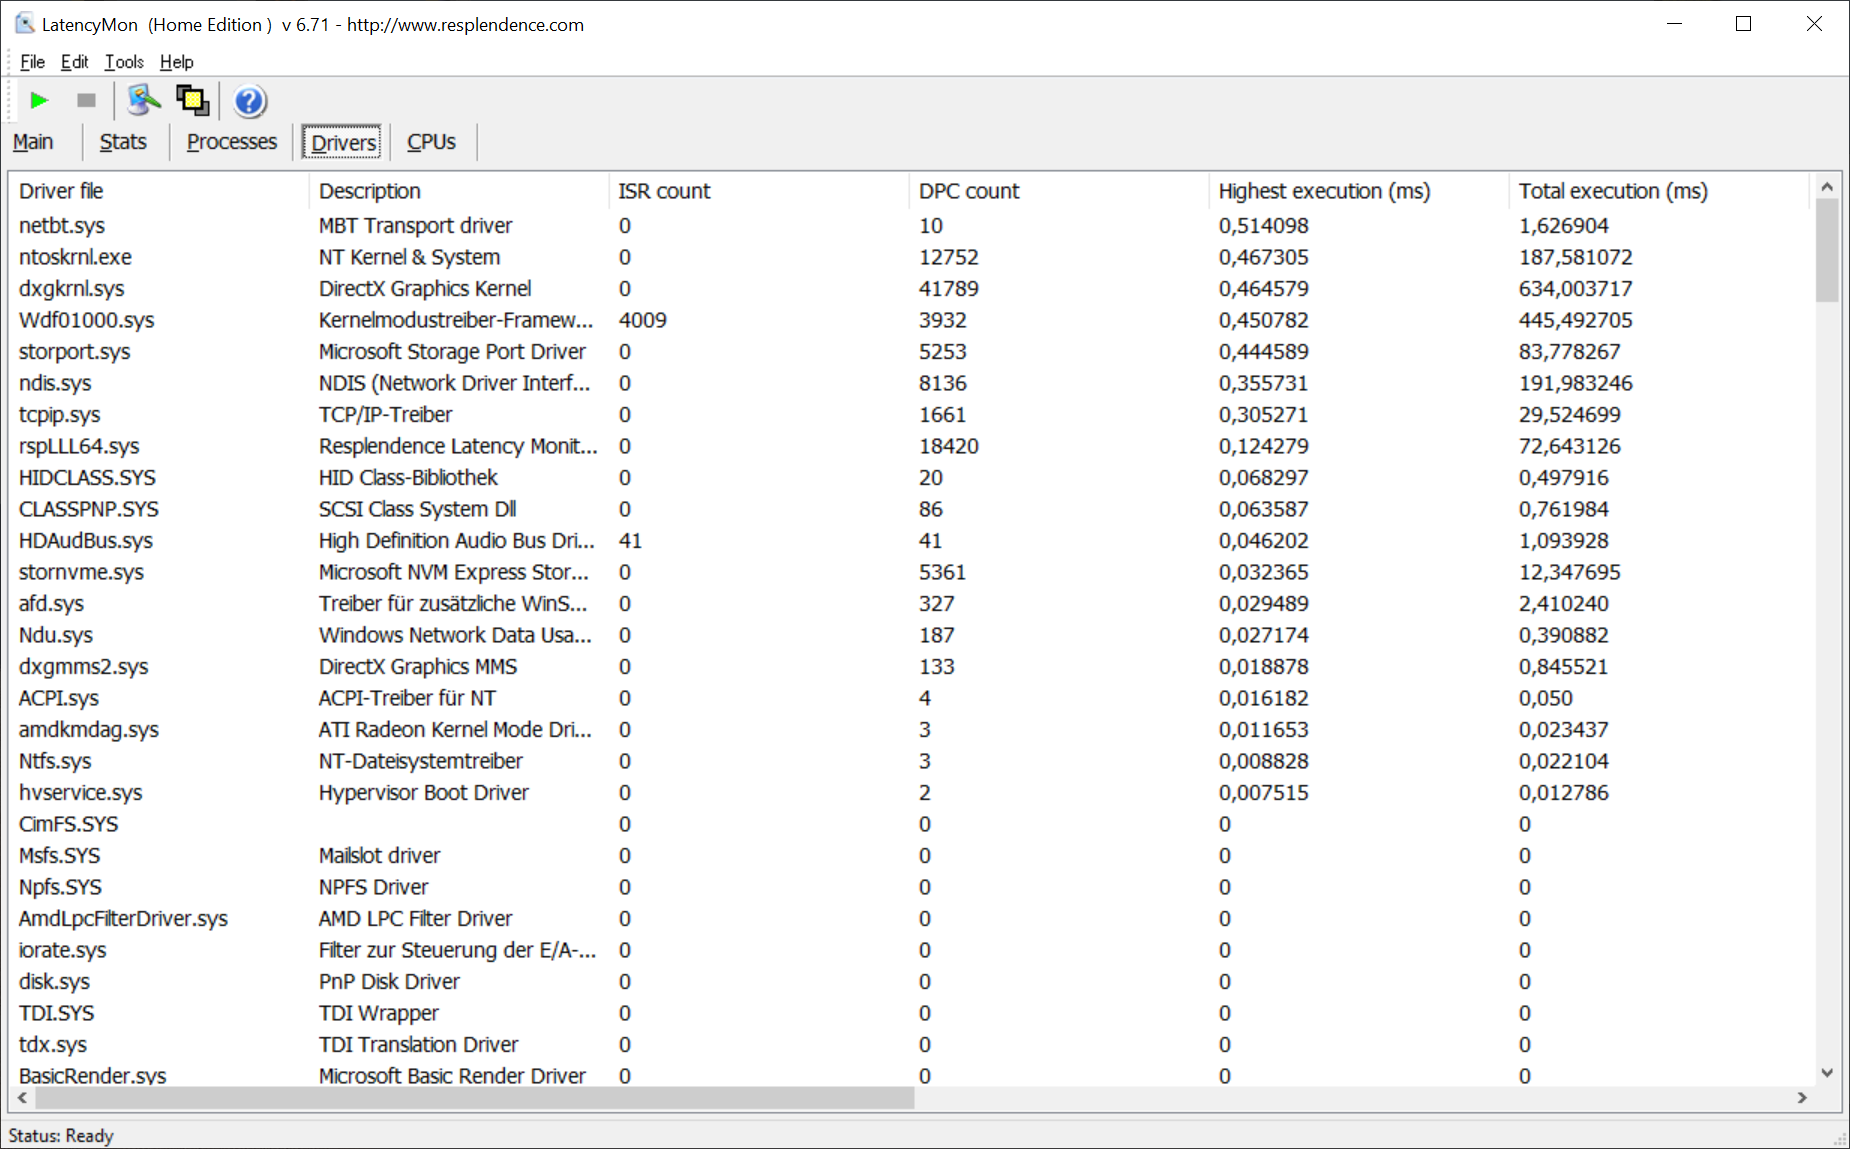Select the CLASSPNP.SYS driver row
This screenshot has width=1850, height=1149.
tap(912, 509)
